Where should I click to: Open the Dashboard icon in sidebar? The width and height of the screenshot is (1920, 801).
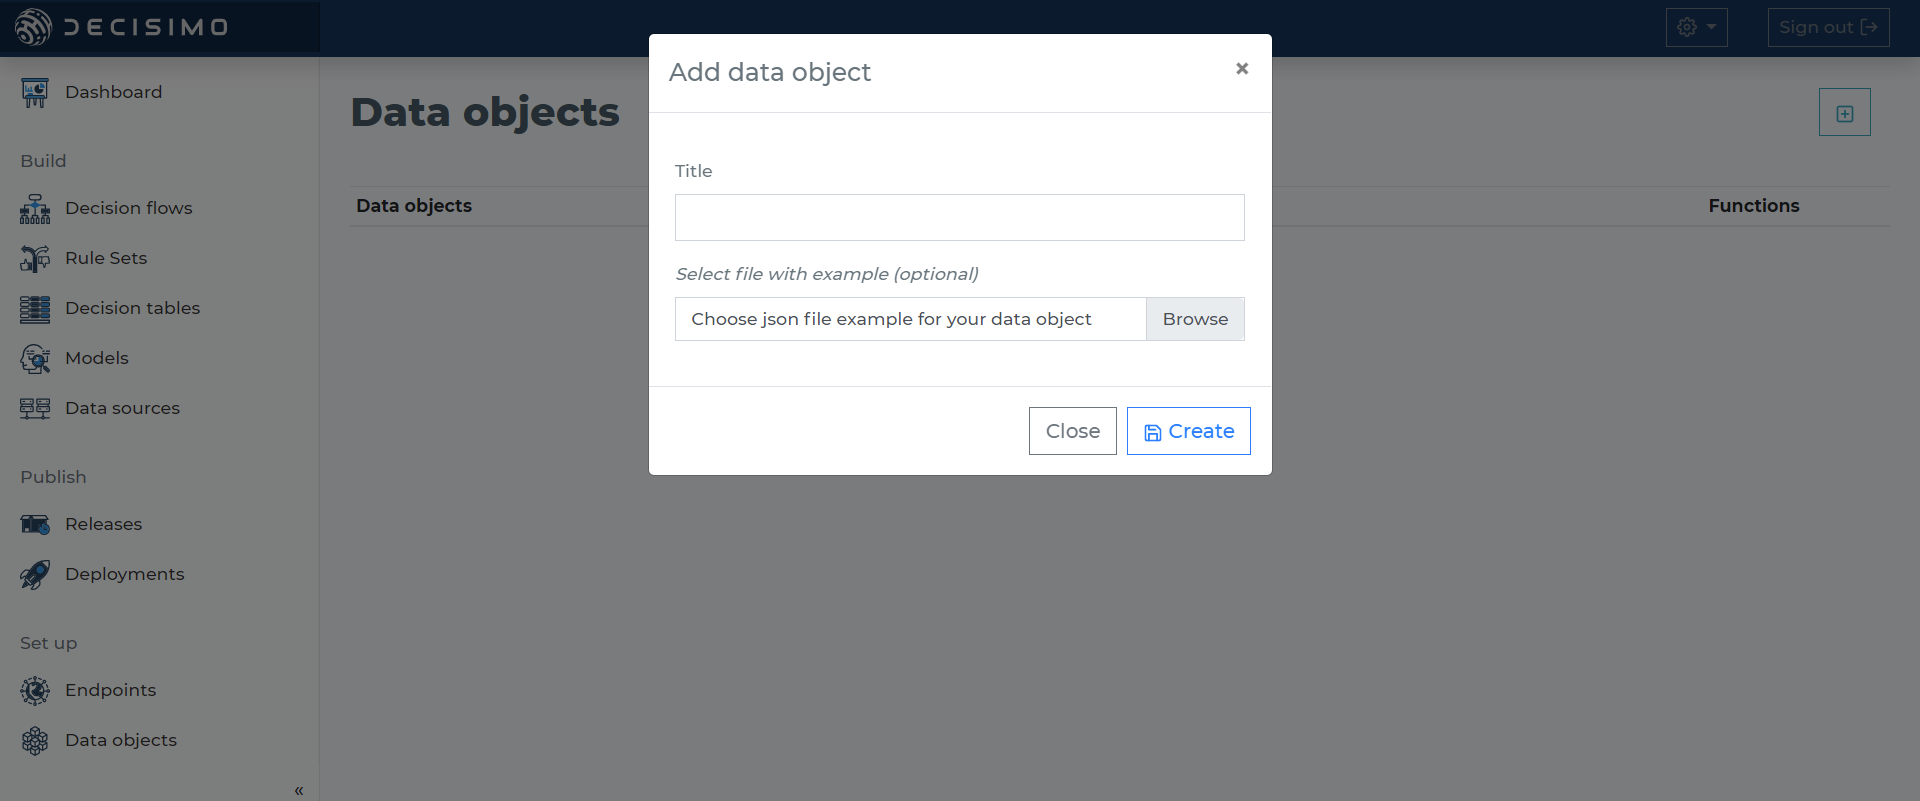[x=35, y=93]
